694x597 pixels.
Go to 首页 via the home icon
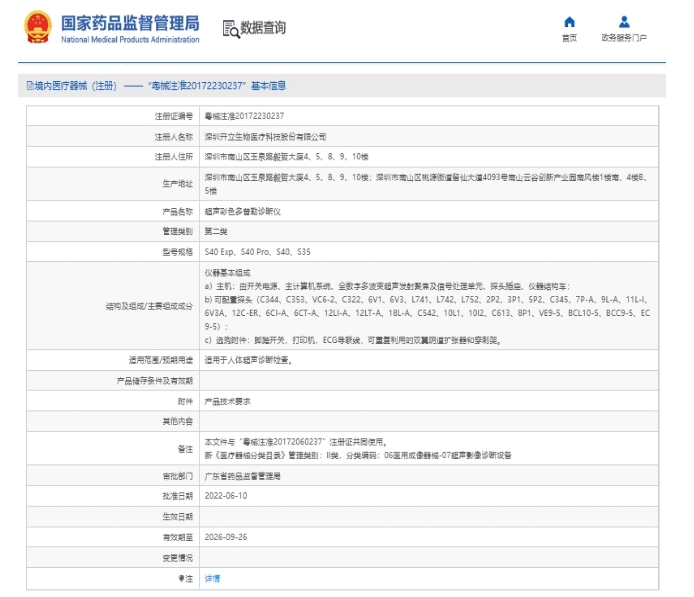click(569, 22)
